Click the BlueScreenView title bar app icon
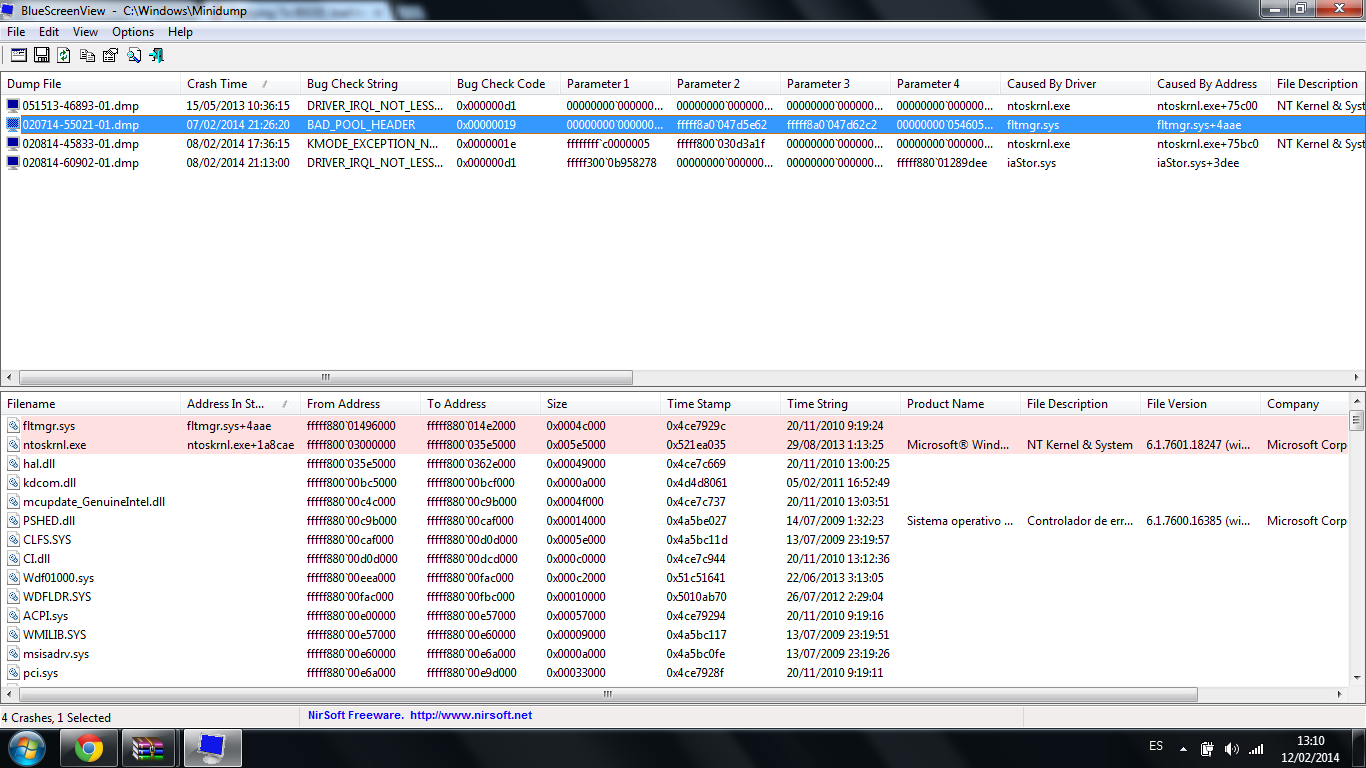This screenshot has height=768, width=1366. pos(10,9)
